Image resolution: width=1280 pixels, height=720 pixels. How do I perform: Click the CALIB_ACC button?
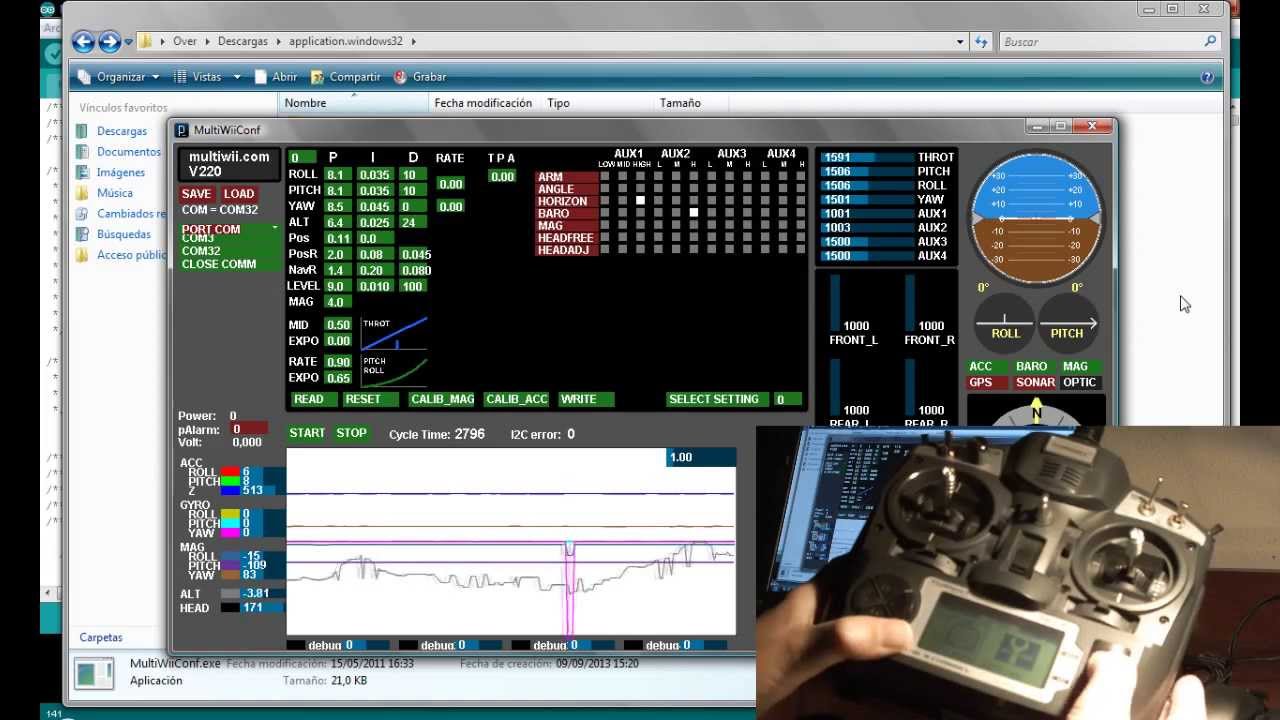click(x=517, y=399)
